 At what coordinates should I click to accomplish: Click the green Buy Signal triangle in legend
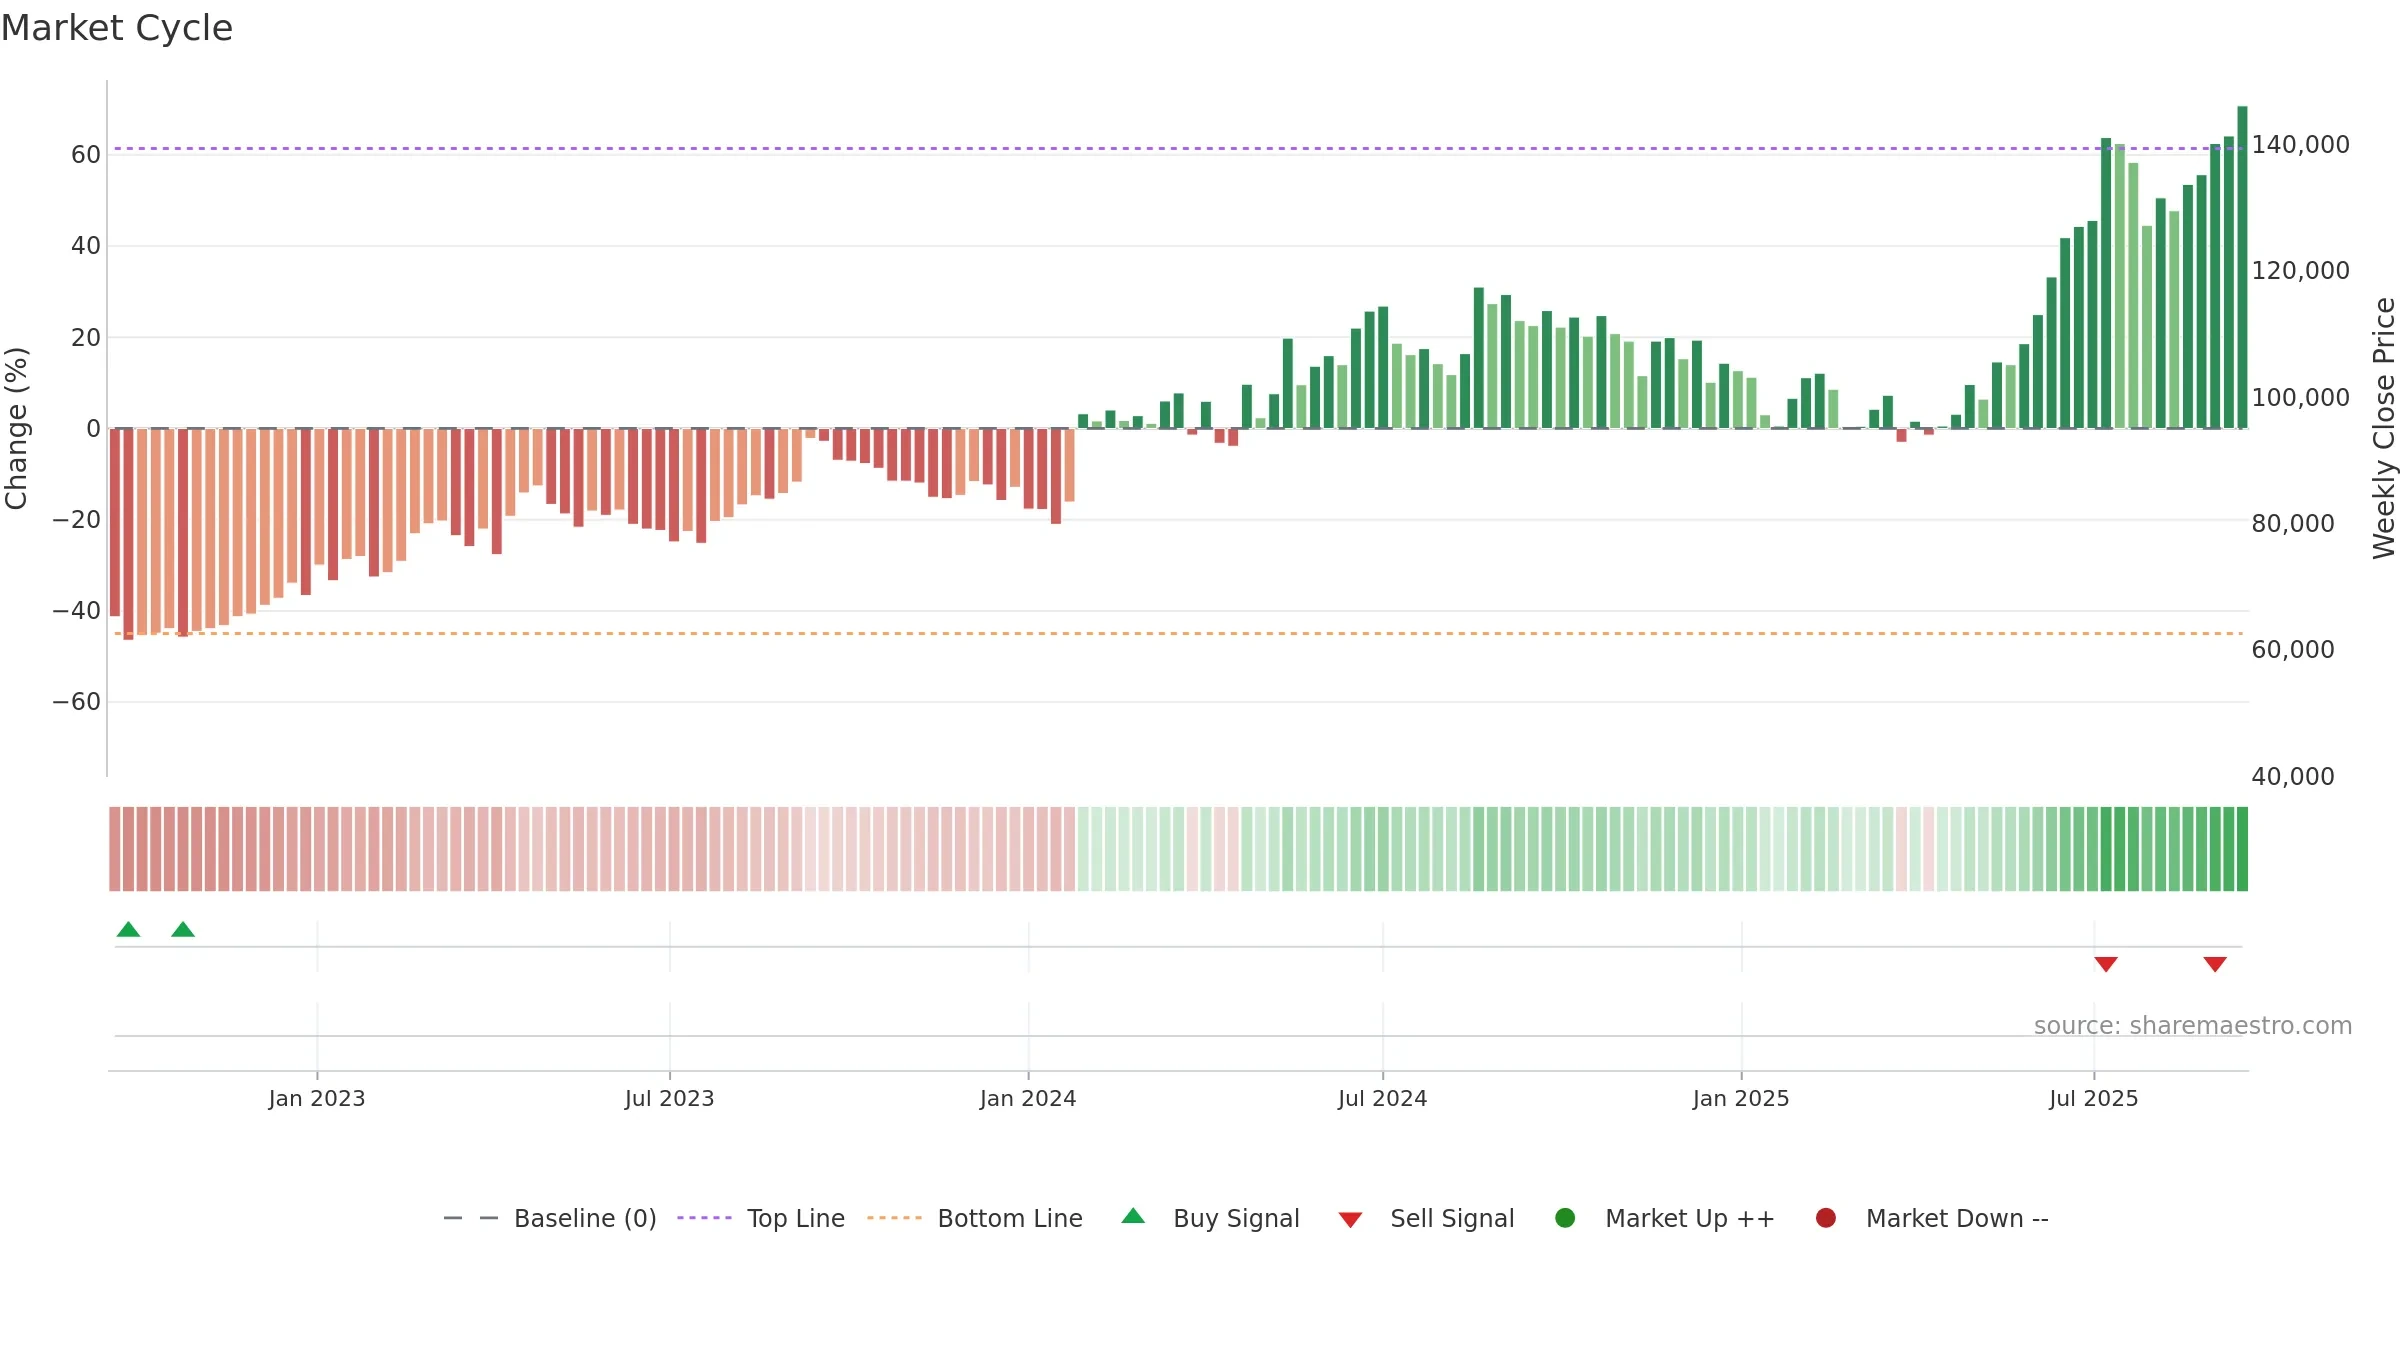coord(1133,1216)
